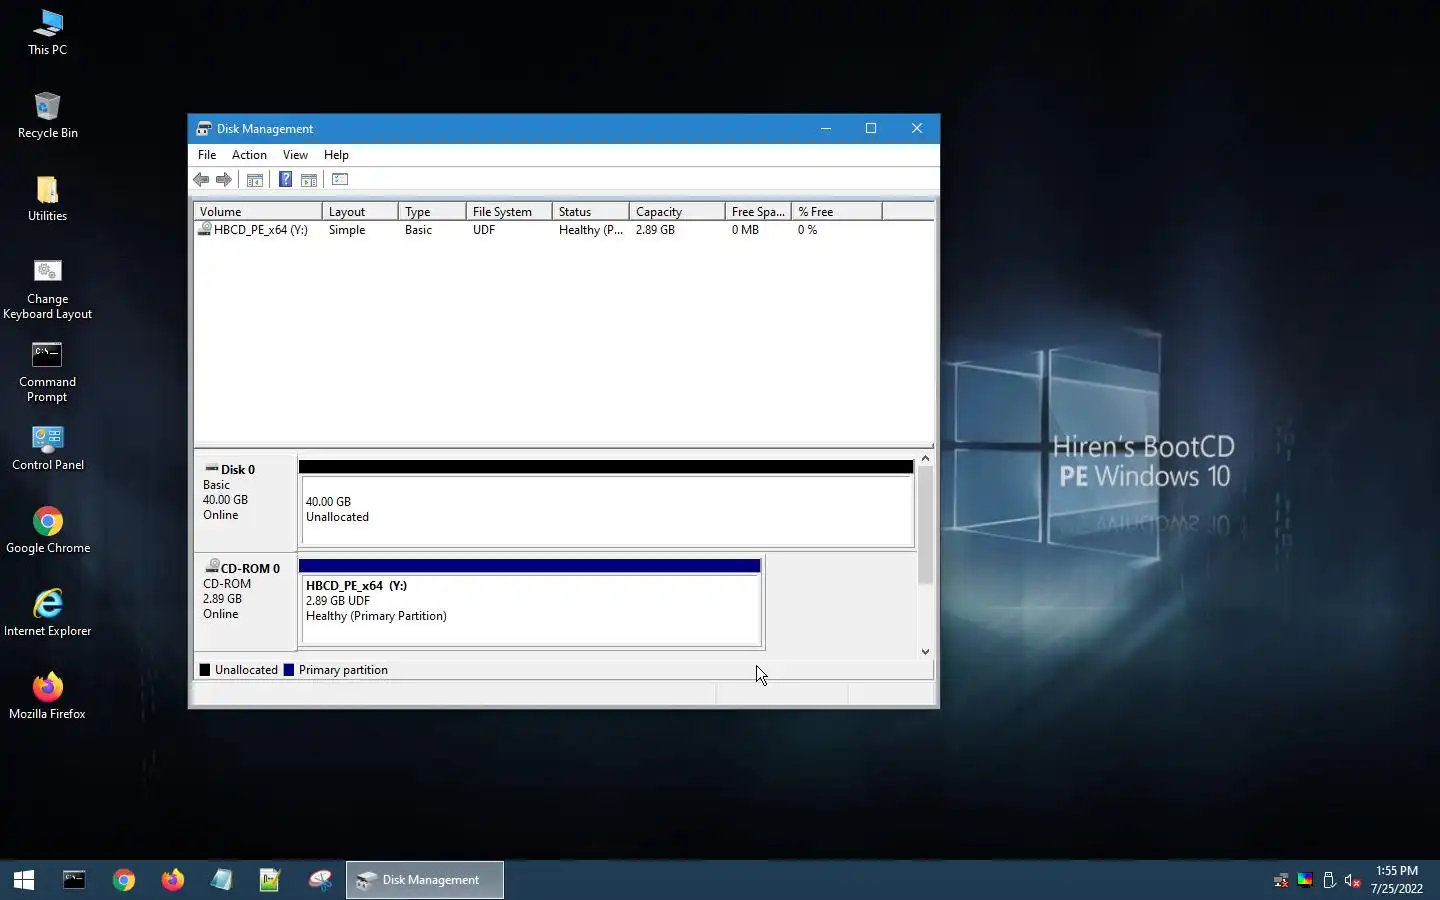Screen dimensions: 1440x900
Task: Sort by the File System column header
Action: 509,211
